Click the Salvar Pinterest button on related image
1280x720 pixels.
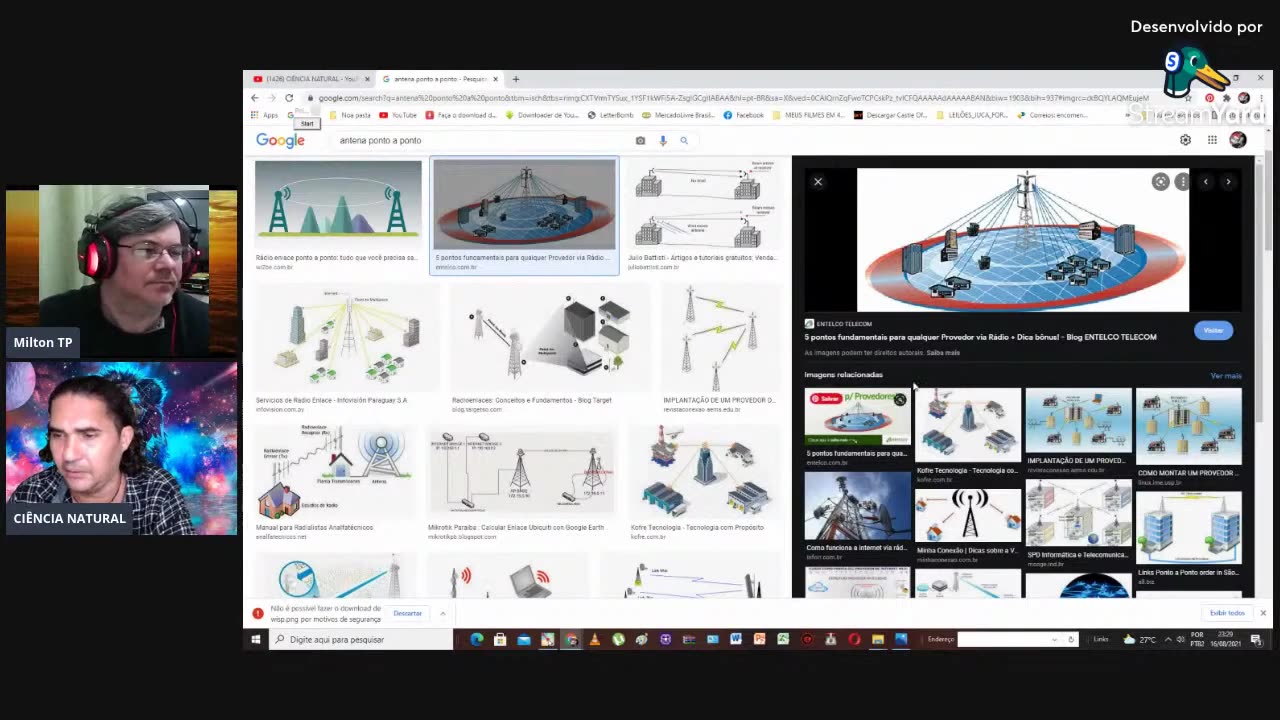click(x=825, y=398)
